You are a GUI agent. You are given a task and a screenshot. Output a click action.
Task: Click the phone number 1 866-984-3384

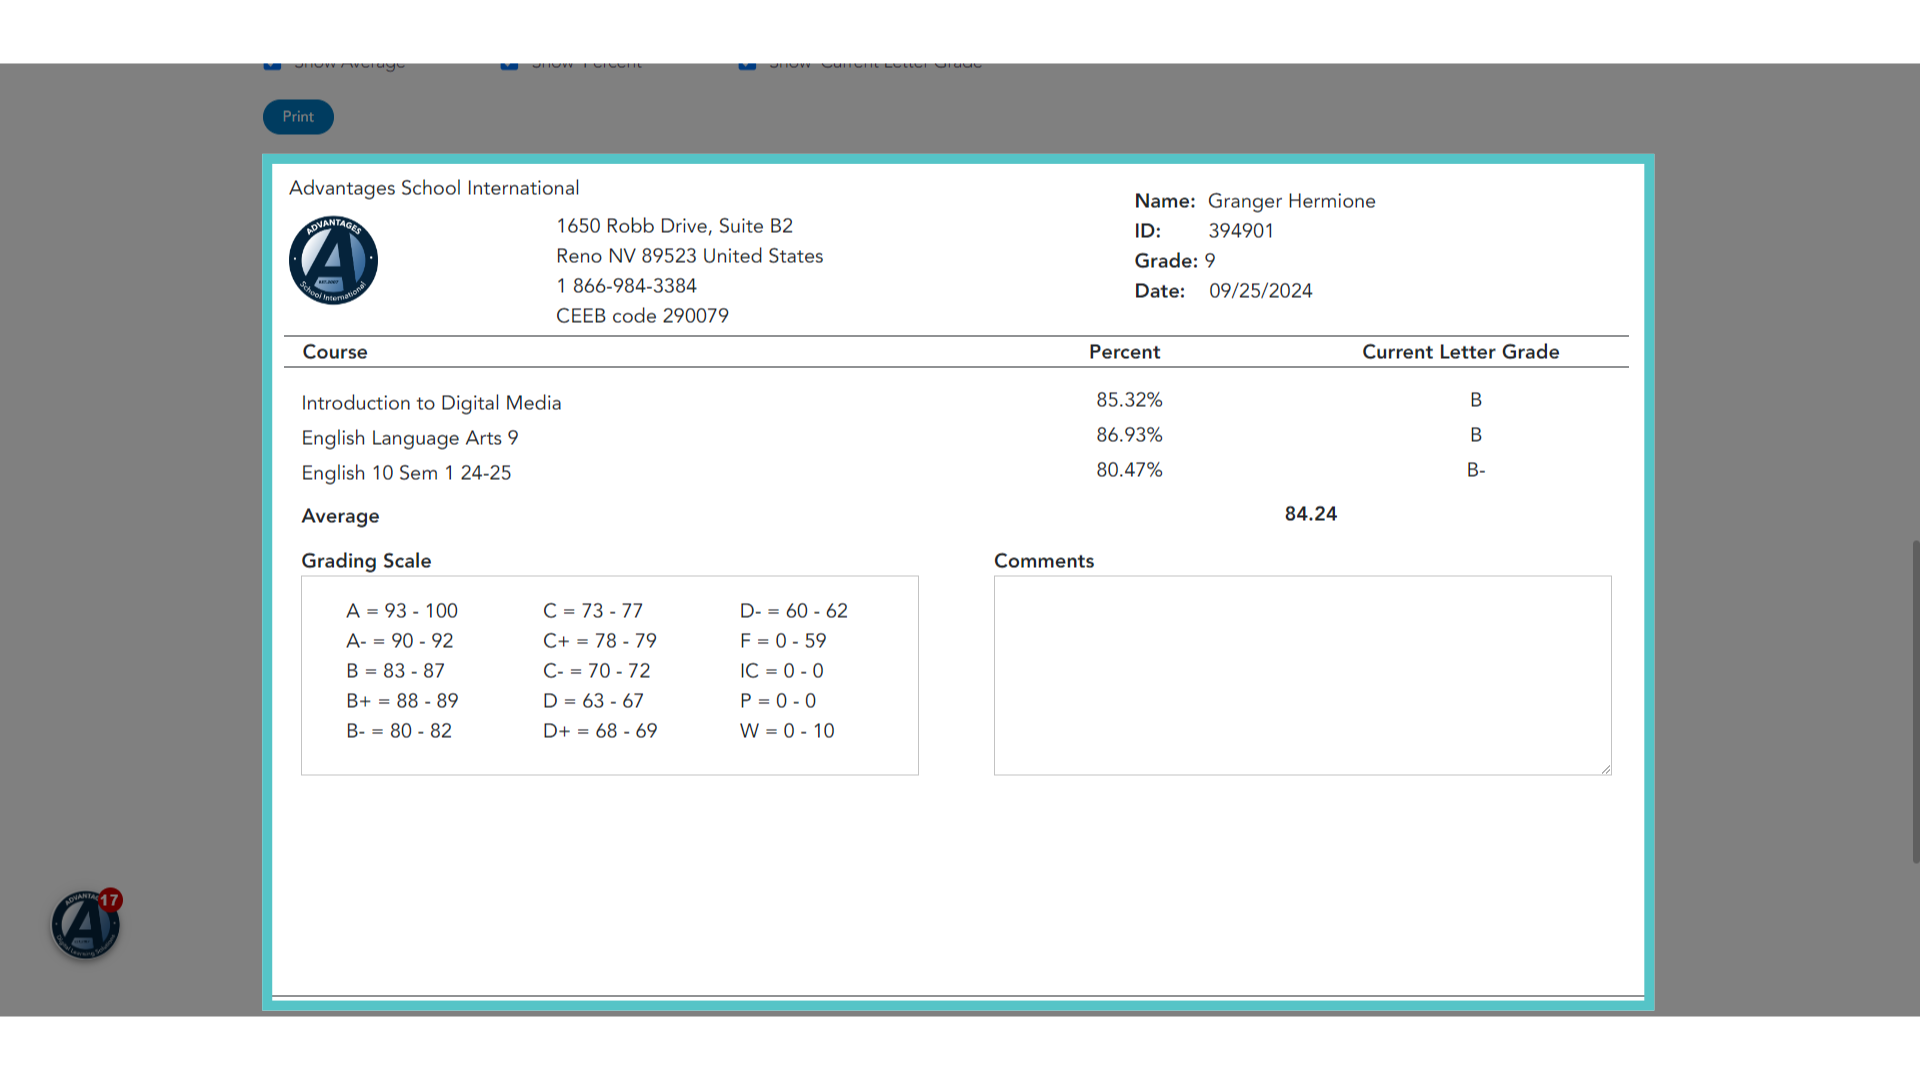click(626, 286)
